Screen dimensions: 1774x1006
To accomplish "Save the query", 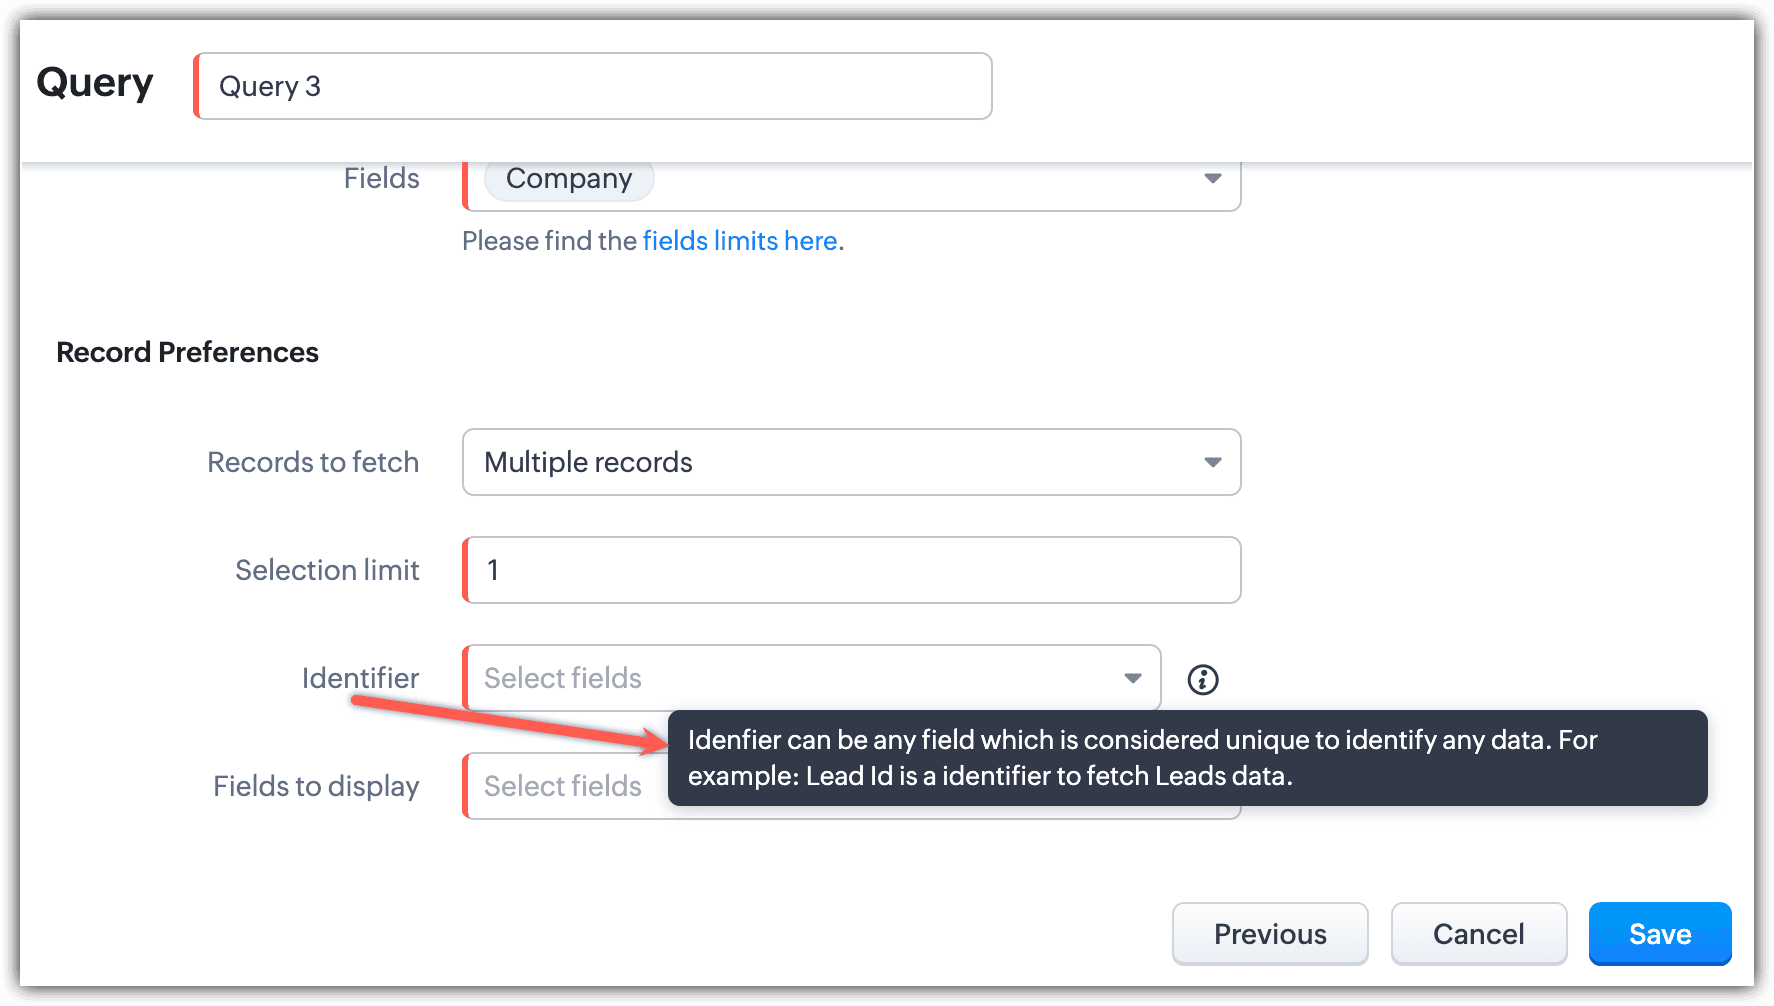I will tap(1659, 934).
